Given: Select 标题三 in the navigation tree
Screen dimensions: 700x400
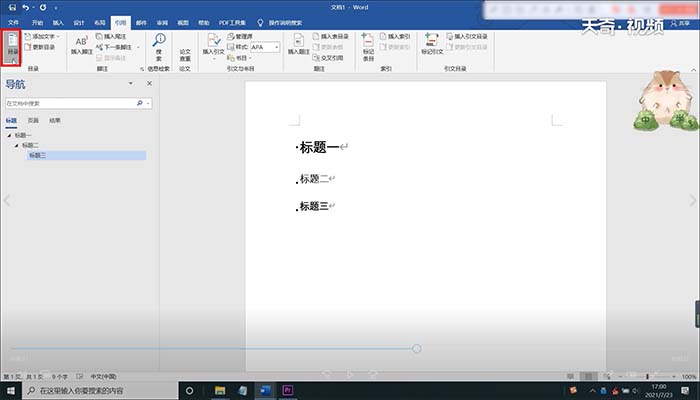Looking at the screenshot, I should click(x=87, y=155).
